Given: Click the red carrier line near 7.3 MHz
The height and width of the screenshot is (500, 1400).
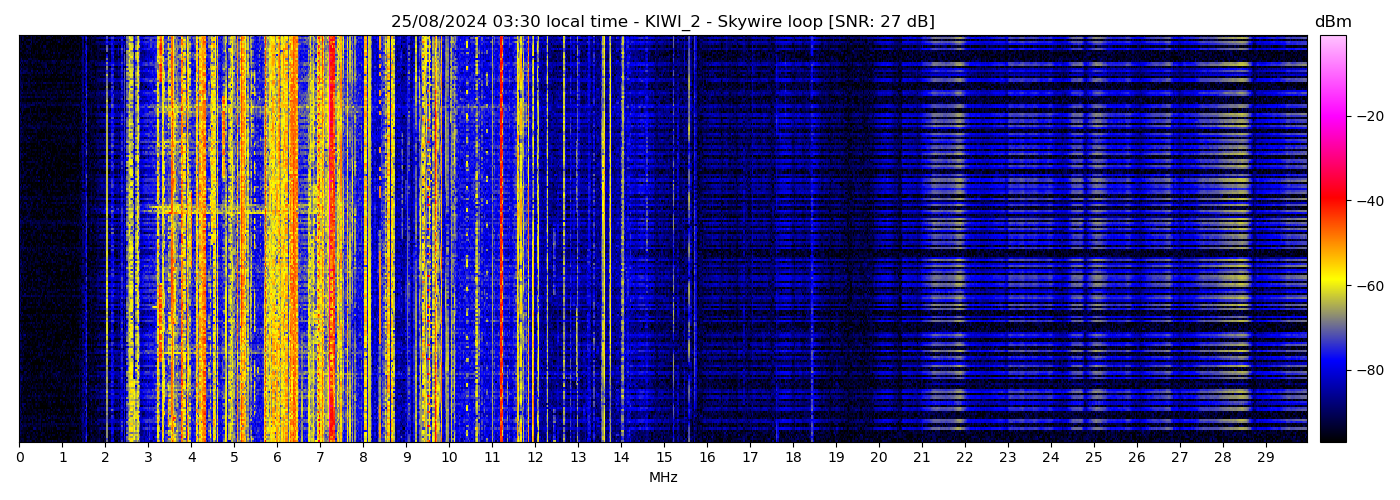Looking at the screenshot, I should [x=332, y=240].
